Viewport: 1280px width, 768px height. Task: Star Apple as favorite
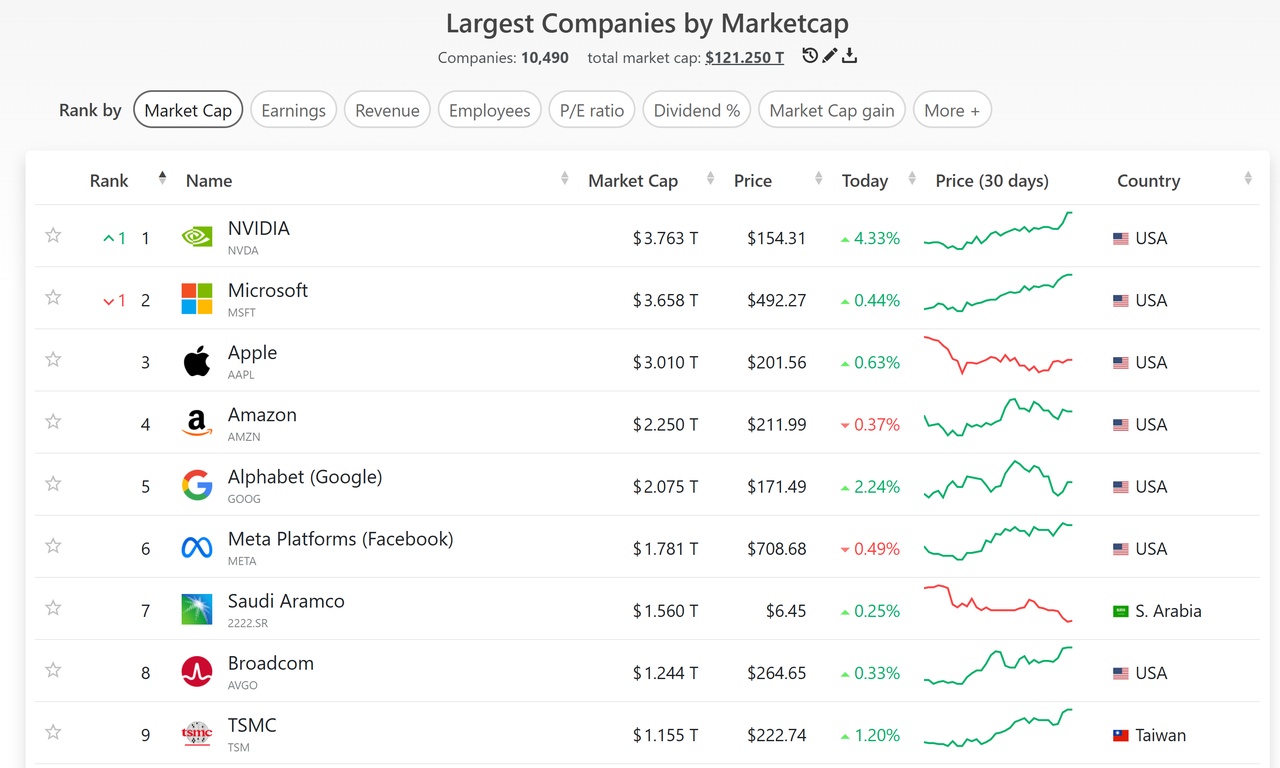click(53, 359)
